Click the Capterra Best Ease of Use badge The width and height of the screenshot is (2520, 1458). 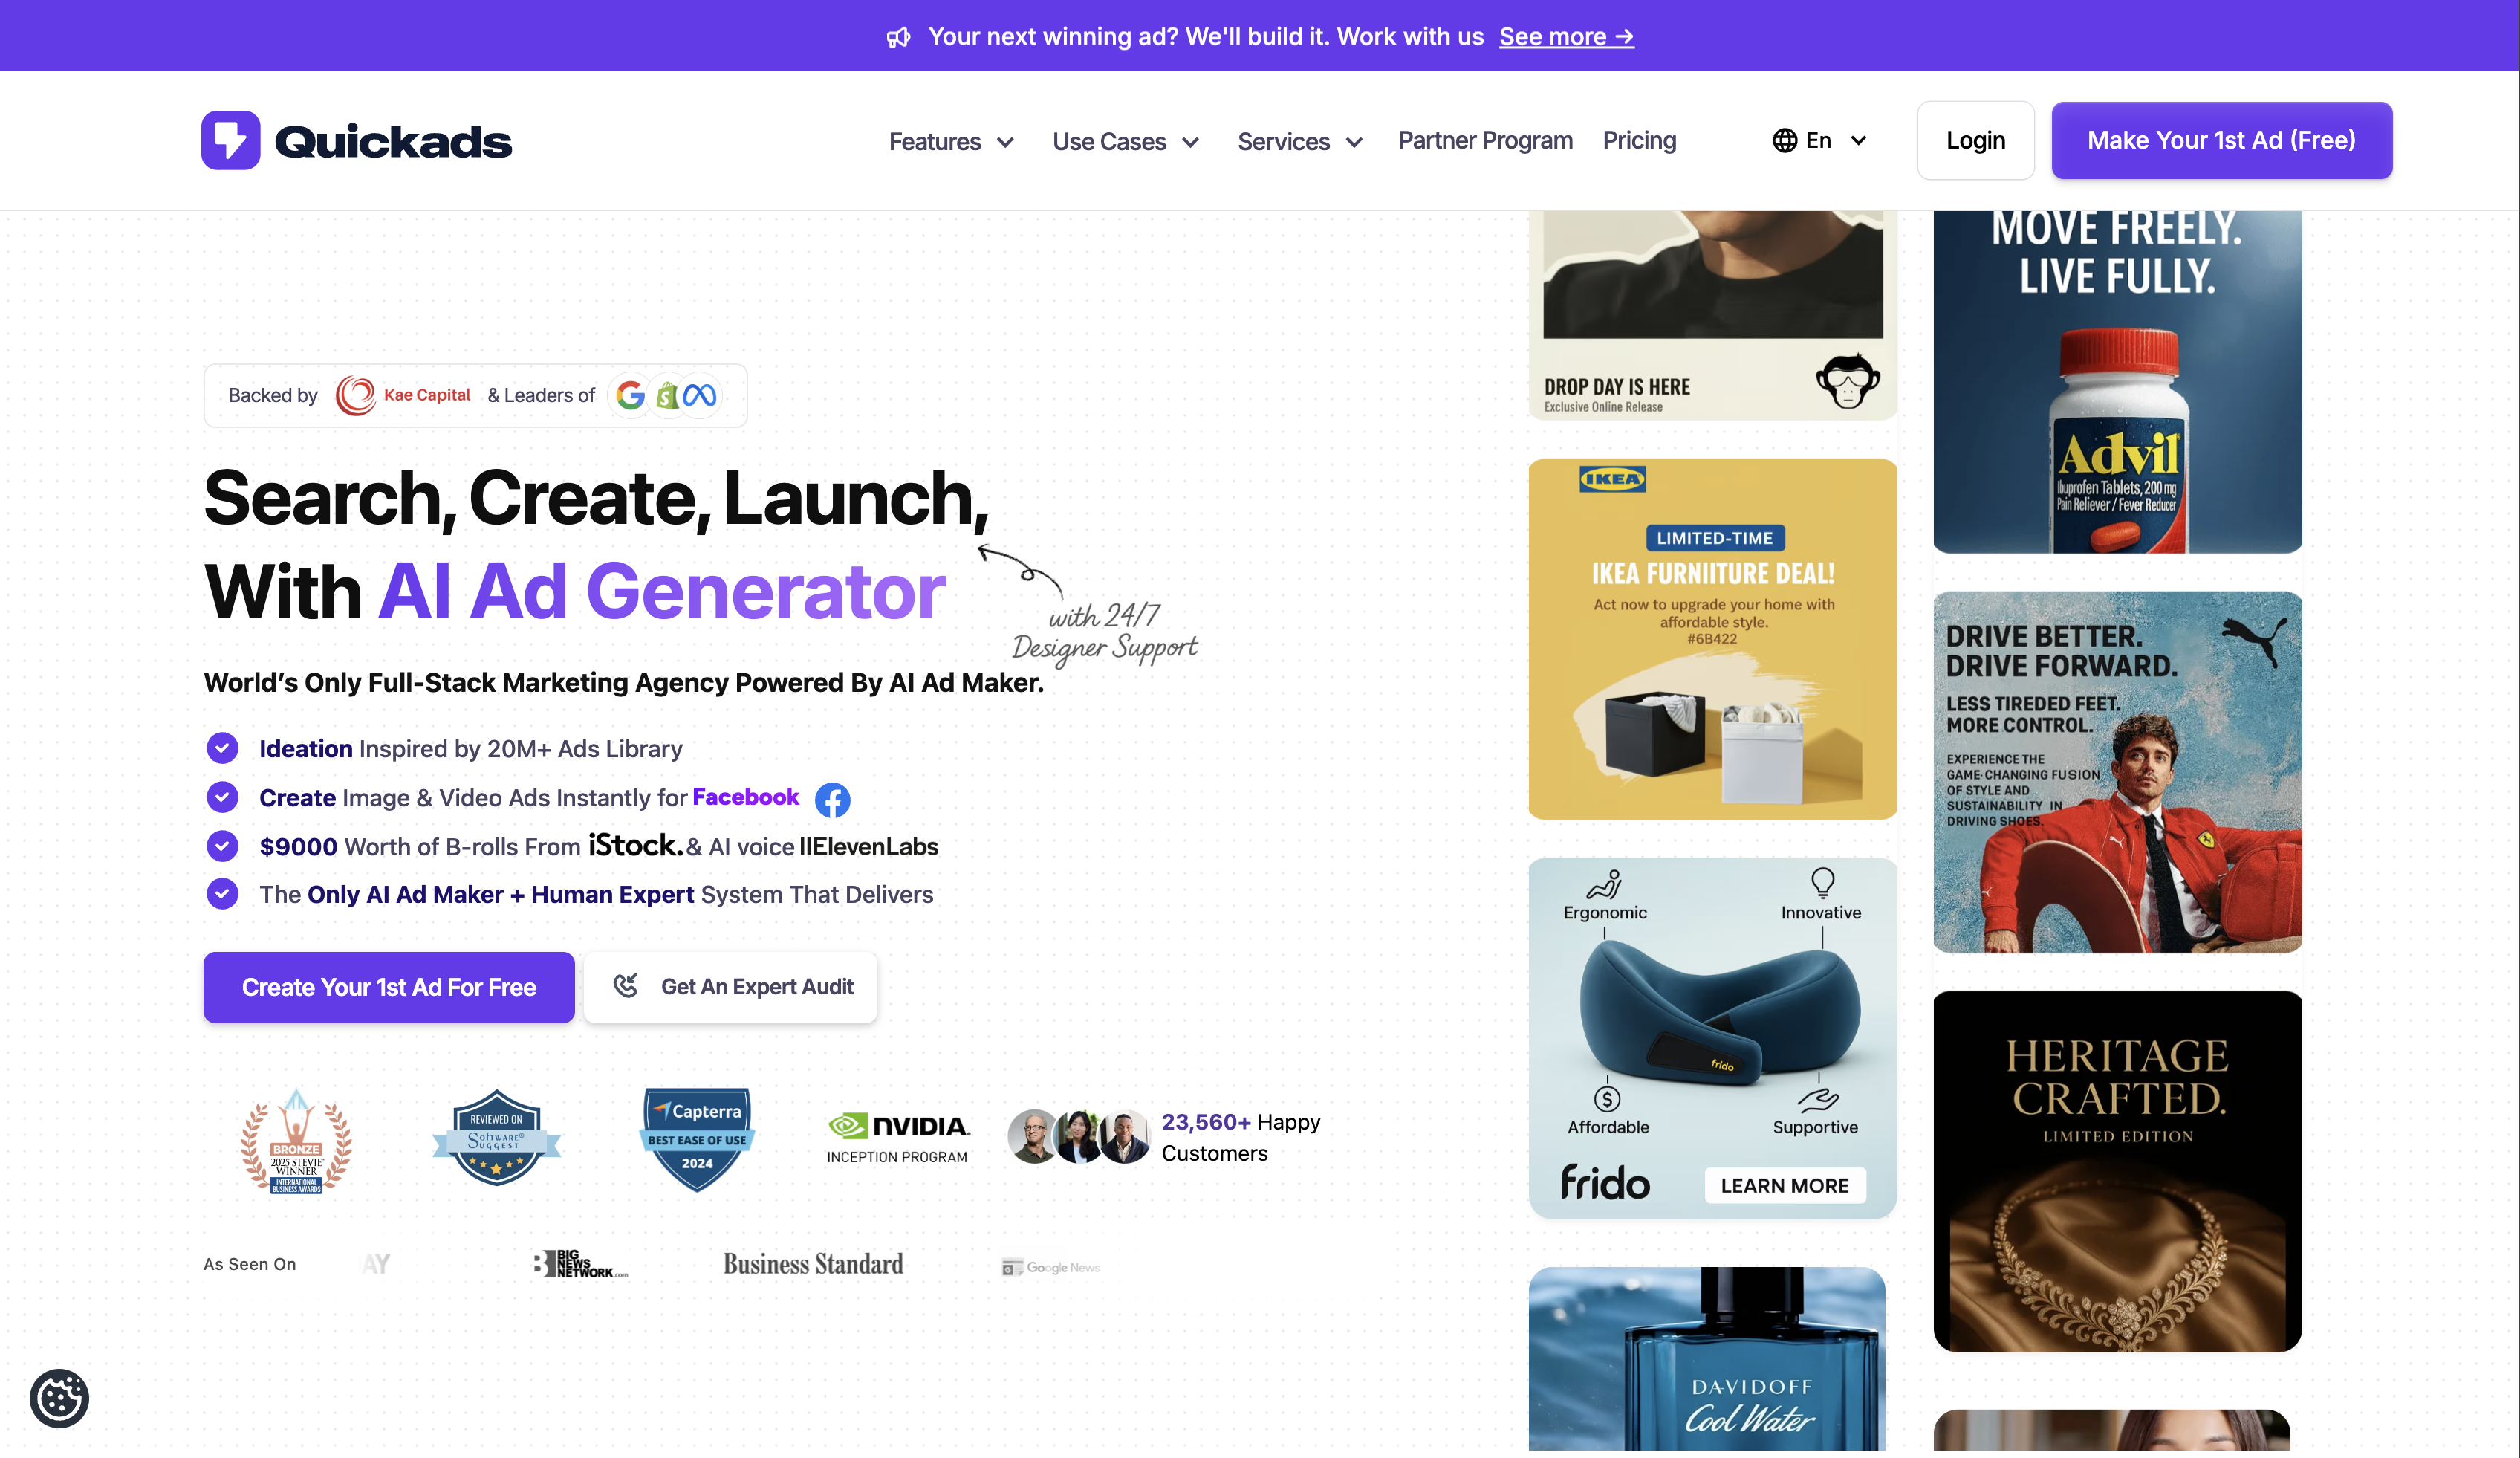click(697, 1139)
